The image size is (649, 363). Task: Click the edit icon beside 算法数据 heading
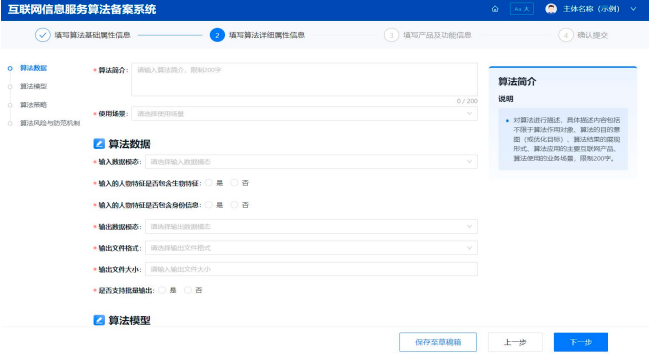coord(99,144)
